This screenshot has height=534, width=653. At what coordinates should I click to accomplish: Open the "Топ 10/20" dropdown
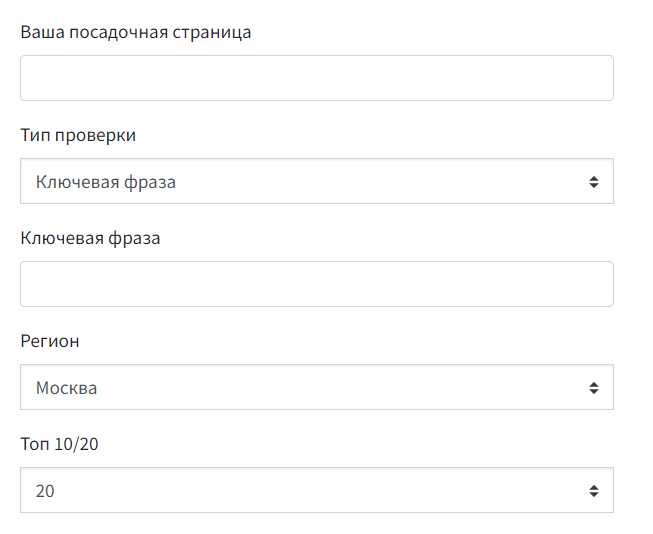tap(316, 491)
